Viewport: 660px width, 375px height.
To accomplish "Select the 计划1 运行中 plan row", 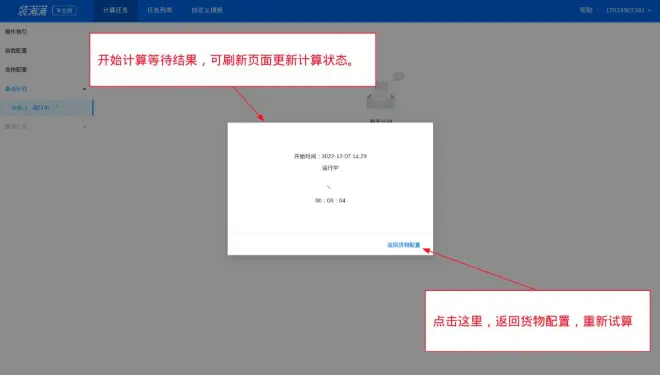I will tap(46, 108).
